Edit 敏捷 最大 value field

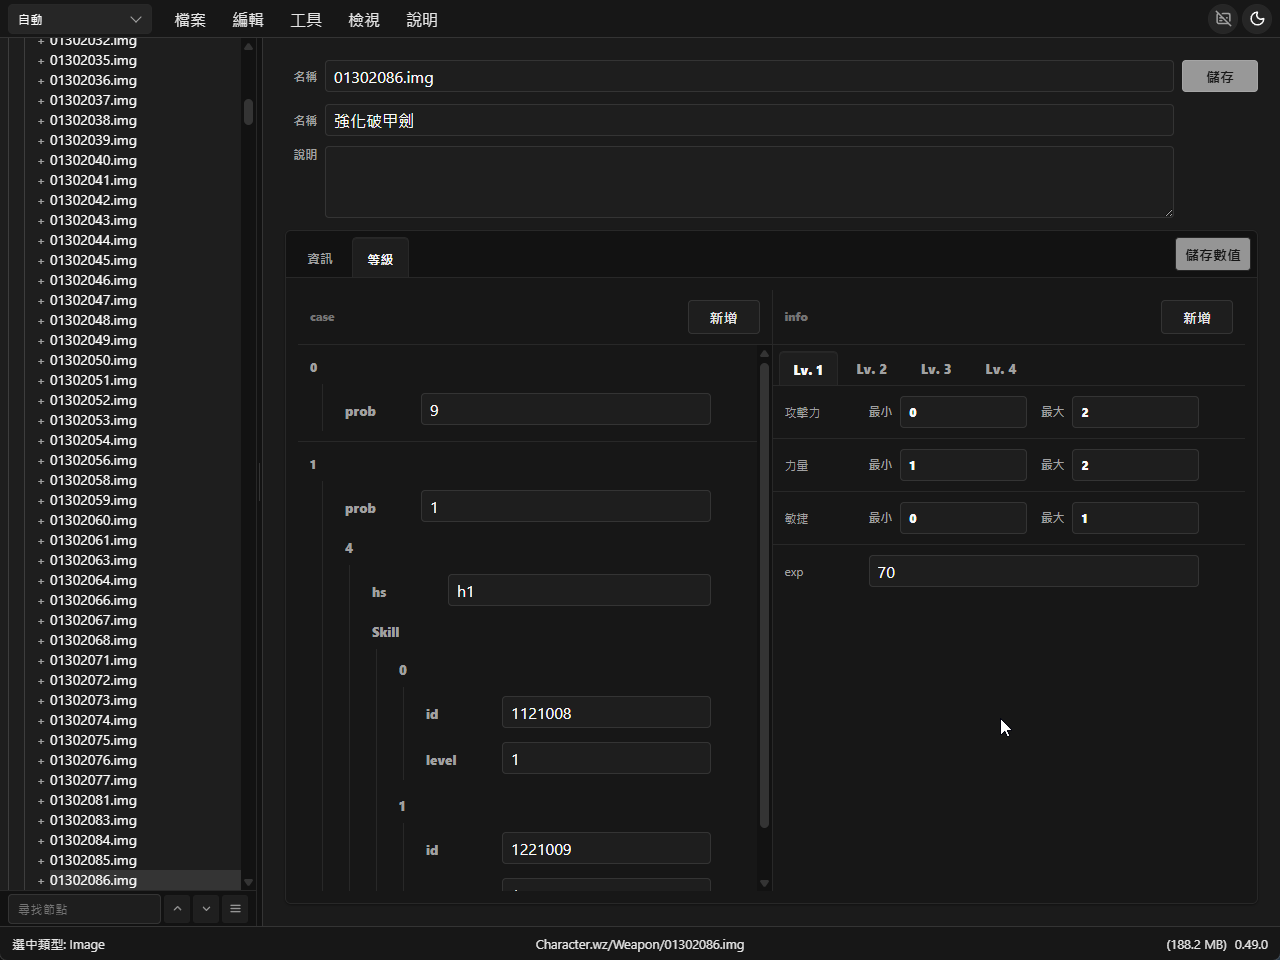(1135, 518)
